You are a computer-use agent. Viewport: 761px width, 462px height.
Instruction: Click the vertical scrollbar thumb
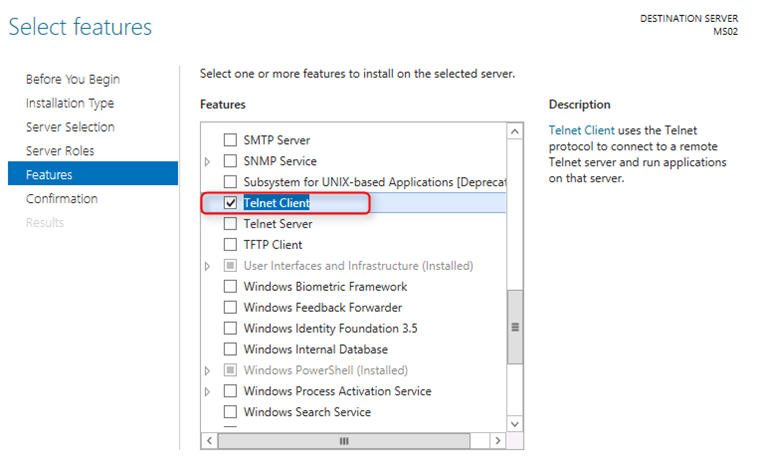coord(515,327)
